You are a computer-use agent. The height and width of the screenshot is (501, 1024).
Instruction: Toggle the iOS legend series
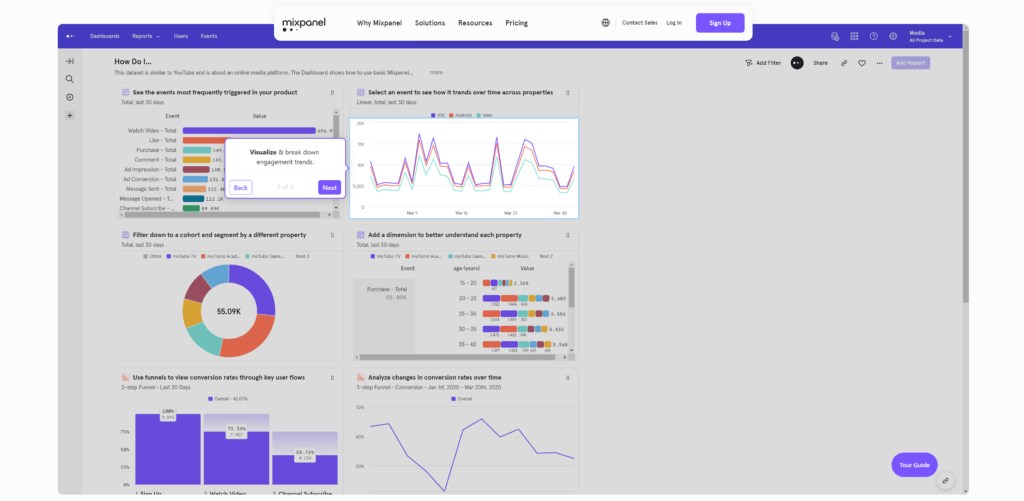click(x=438, y=115)
